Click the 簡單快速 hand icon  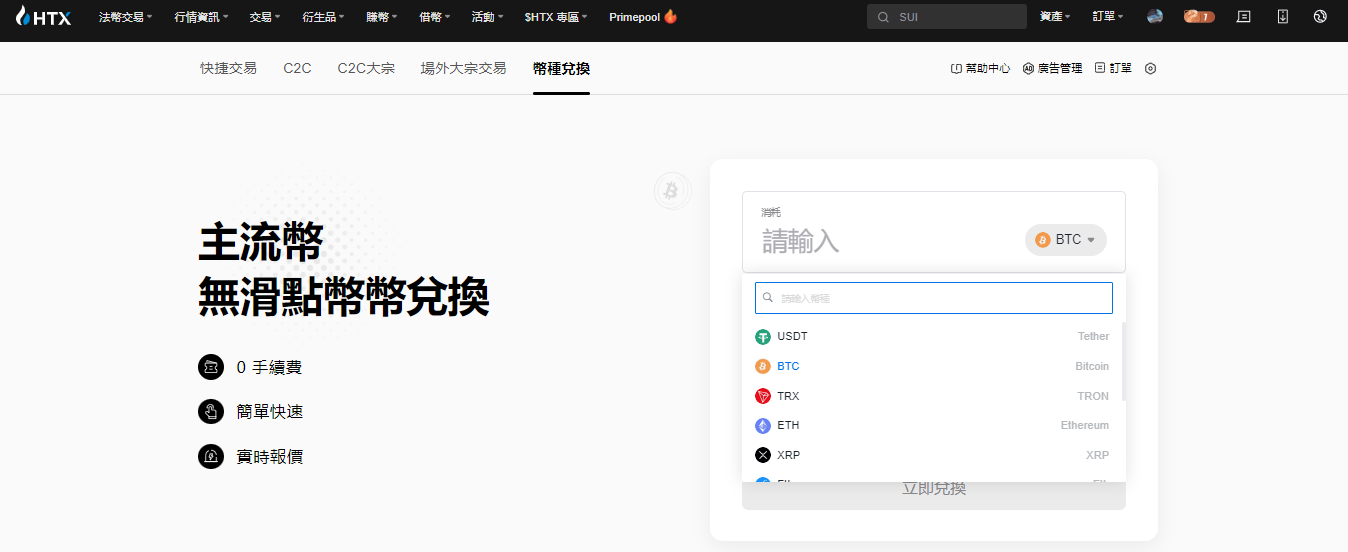(211, 411)
